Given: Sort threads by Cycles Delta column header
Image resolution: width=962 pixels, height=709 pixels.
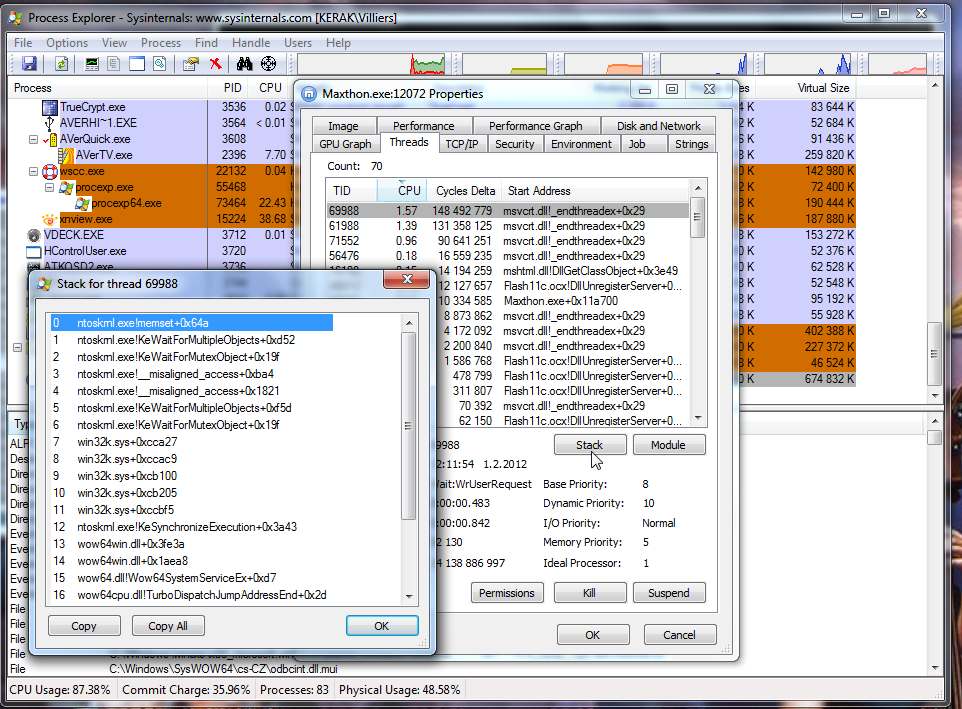Looking at the screenshot, I should 465,191.
